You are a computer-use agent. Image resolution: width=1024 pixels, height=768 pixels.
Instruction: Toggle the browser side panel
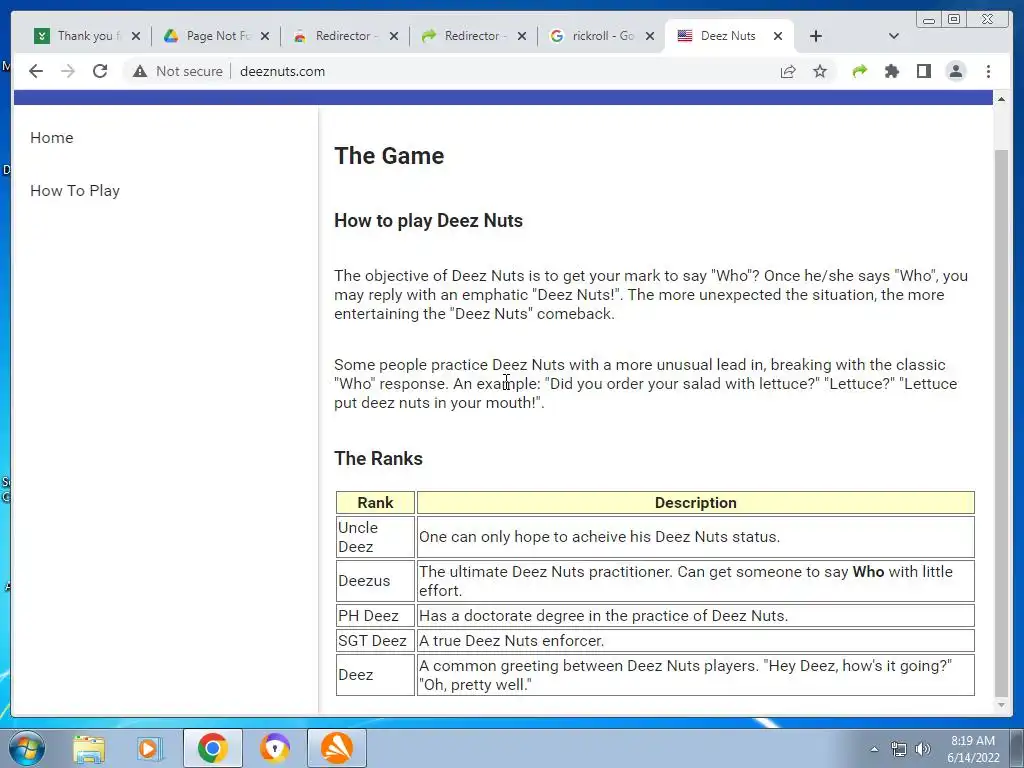pyautogui.click(x=923, y=71)
